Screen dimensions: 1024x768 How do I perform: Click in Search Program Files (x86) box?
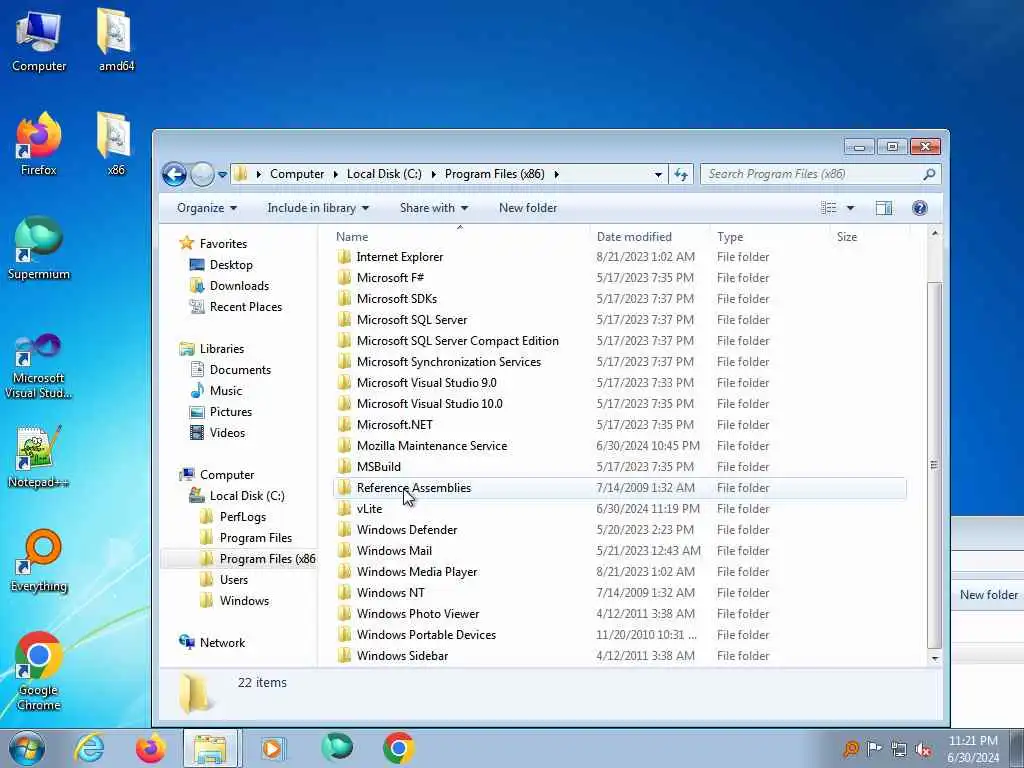click(820, 174)
